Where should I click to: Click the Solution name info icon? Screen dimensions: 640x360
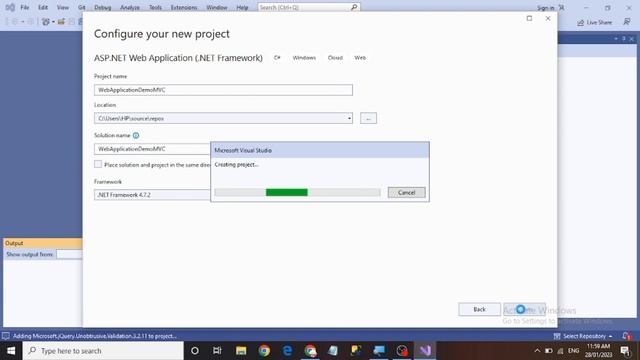click(136, 135)
